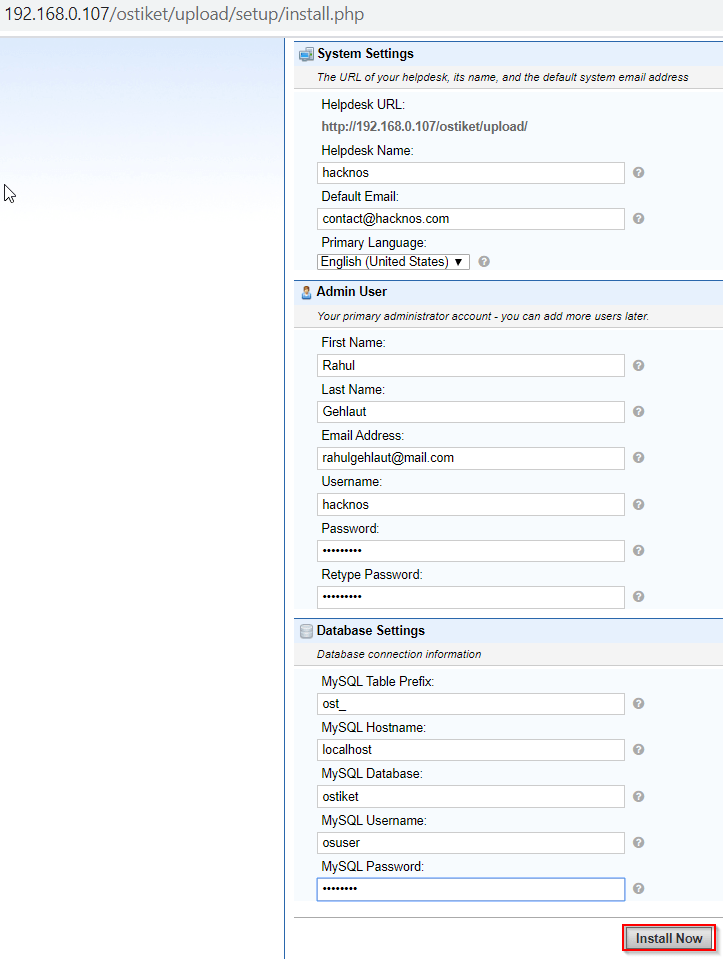Click help icon next to Last Name
The image size is (723, 959).
click(638, 412)
